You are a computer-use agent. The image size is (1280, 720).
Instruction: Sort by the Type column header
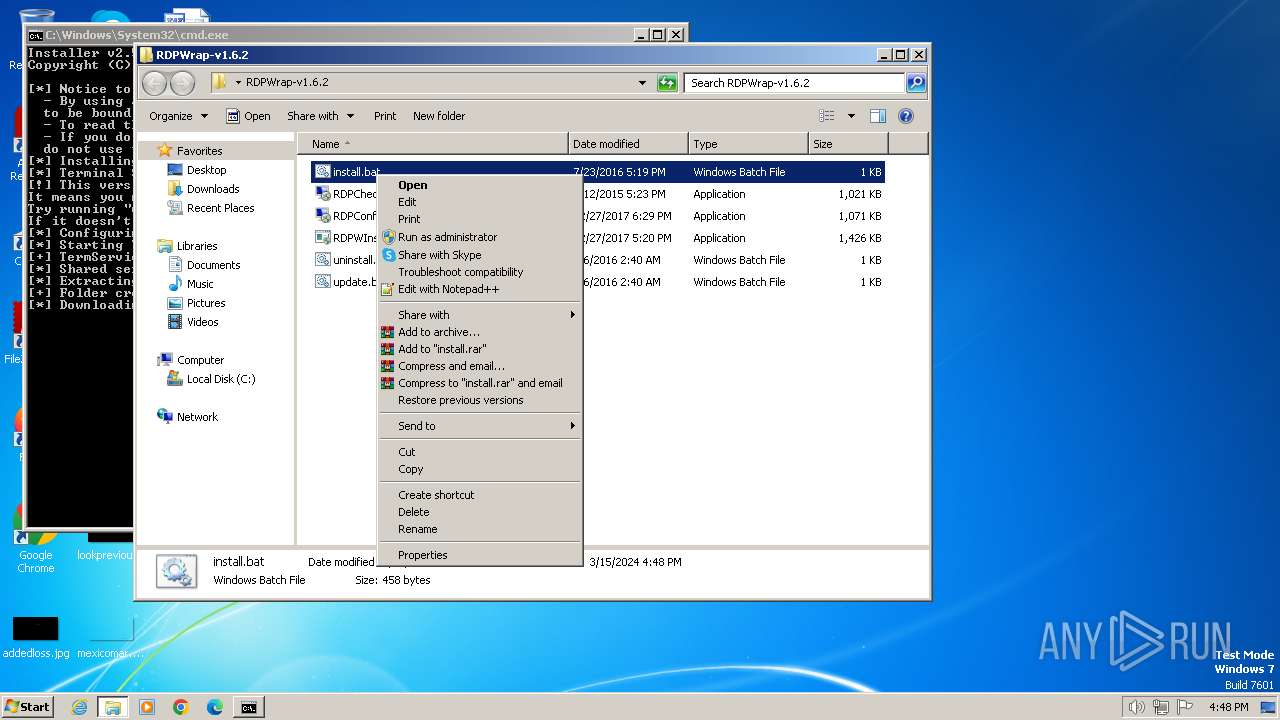748,144
